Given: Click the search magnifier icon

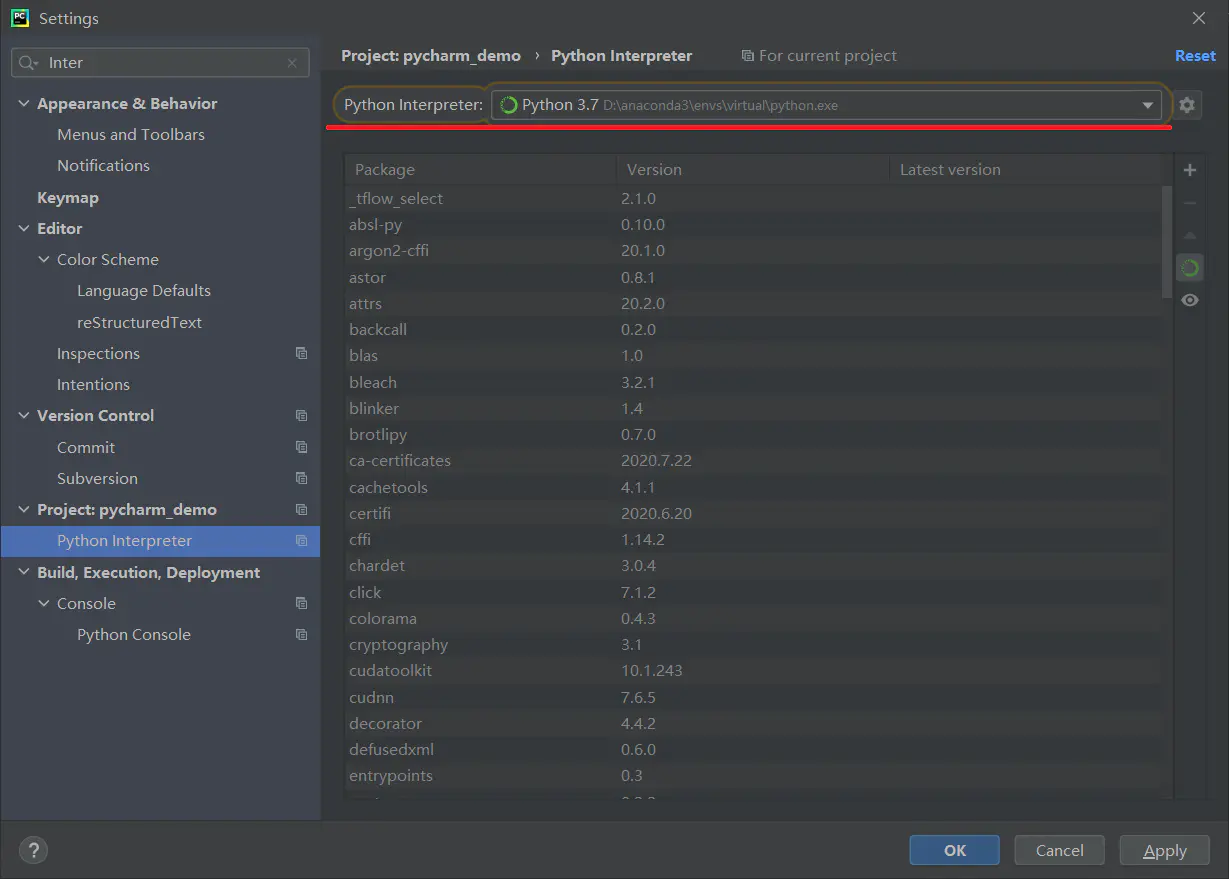Looking at the screenshot, I should [x=28, y=63].
